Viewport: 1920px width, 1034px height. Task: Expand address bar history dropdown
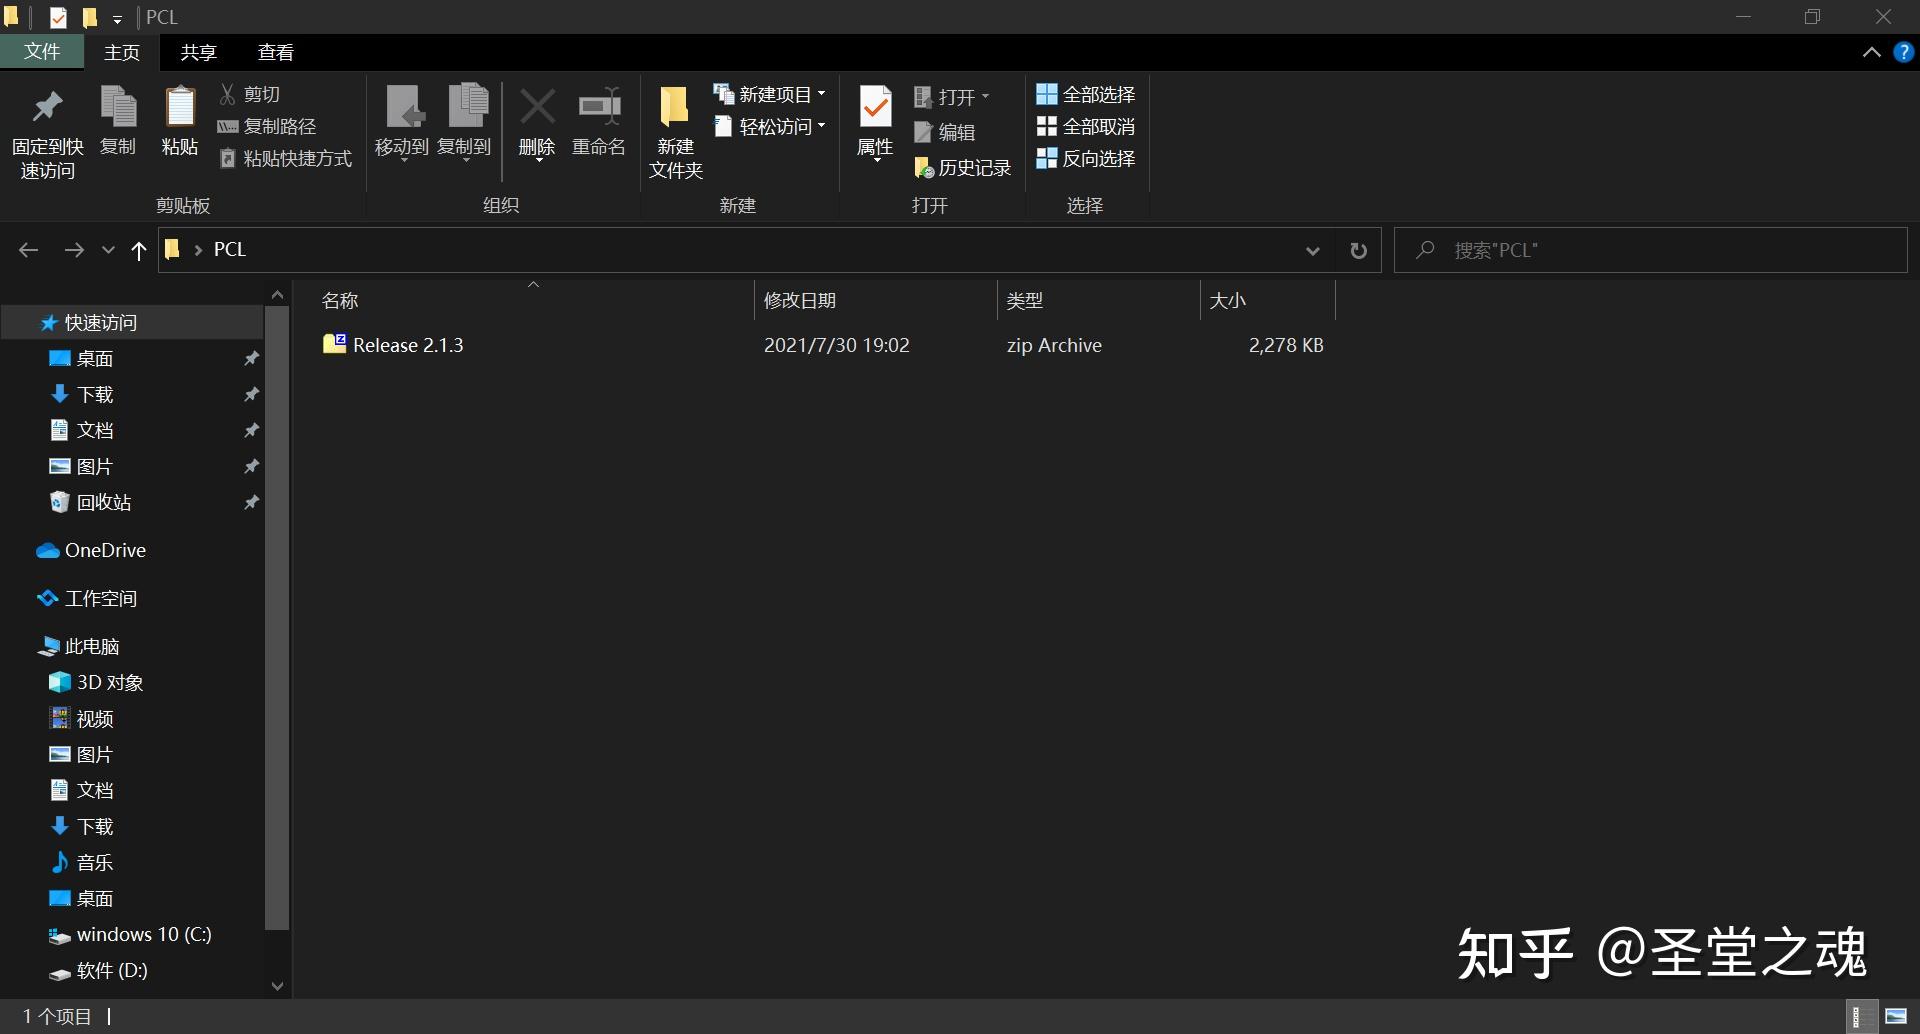(x=1313, y=250)
